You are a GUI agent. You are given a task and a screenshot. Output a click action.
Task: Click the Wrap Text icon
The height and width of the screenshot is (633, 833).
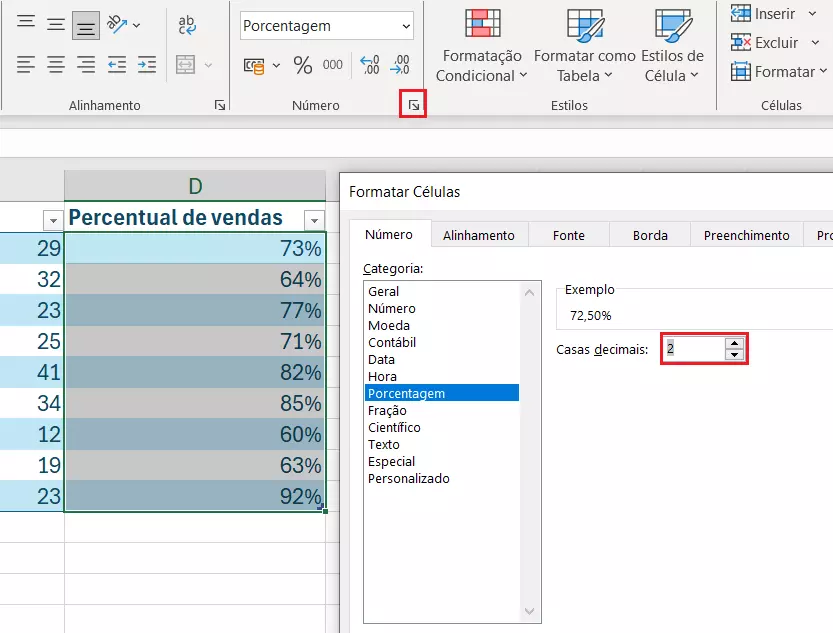[x=187, y=24]
